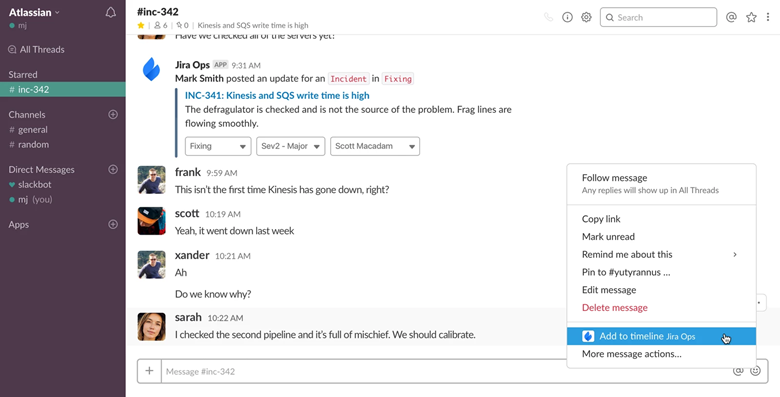Open the more options vertical dots menu
This screenshot has height=397, width=780.
[x=768, y=17]
